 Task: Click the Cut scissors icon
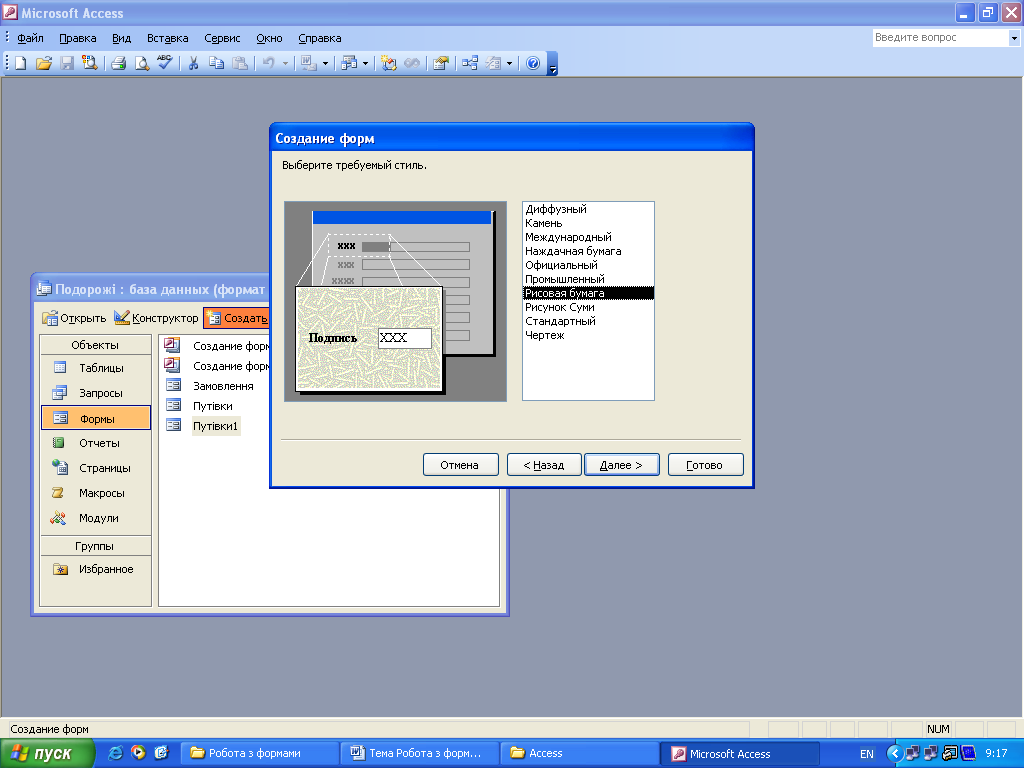coord(193,63)
